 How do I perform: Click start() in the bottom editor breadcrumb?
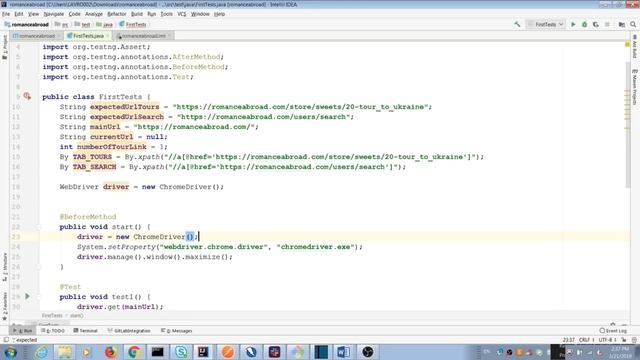(77, 316)
